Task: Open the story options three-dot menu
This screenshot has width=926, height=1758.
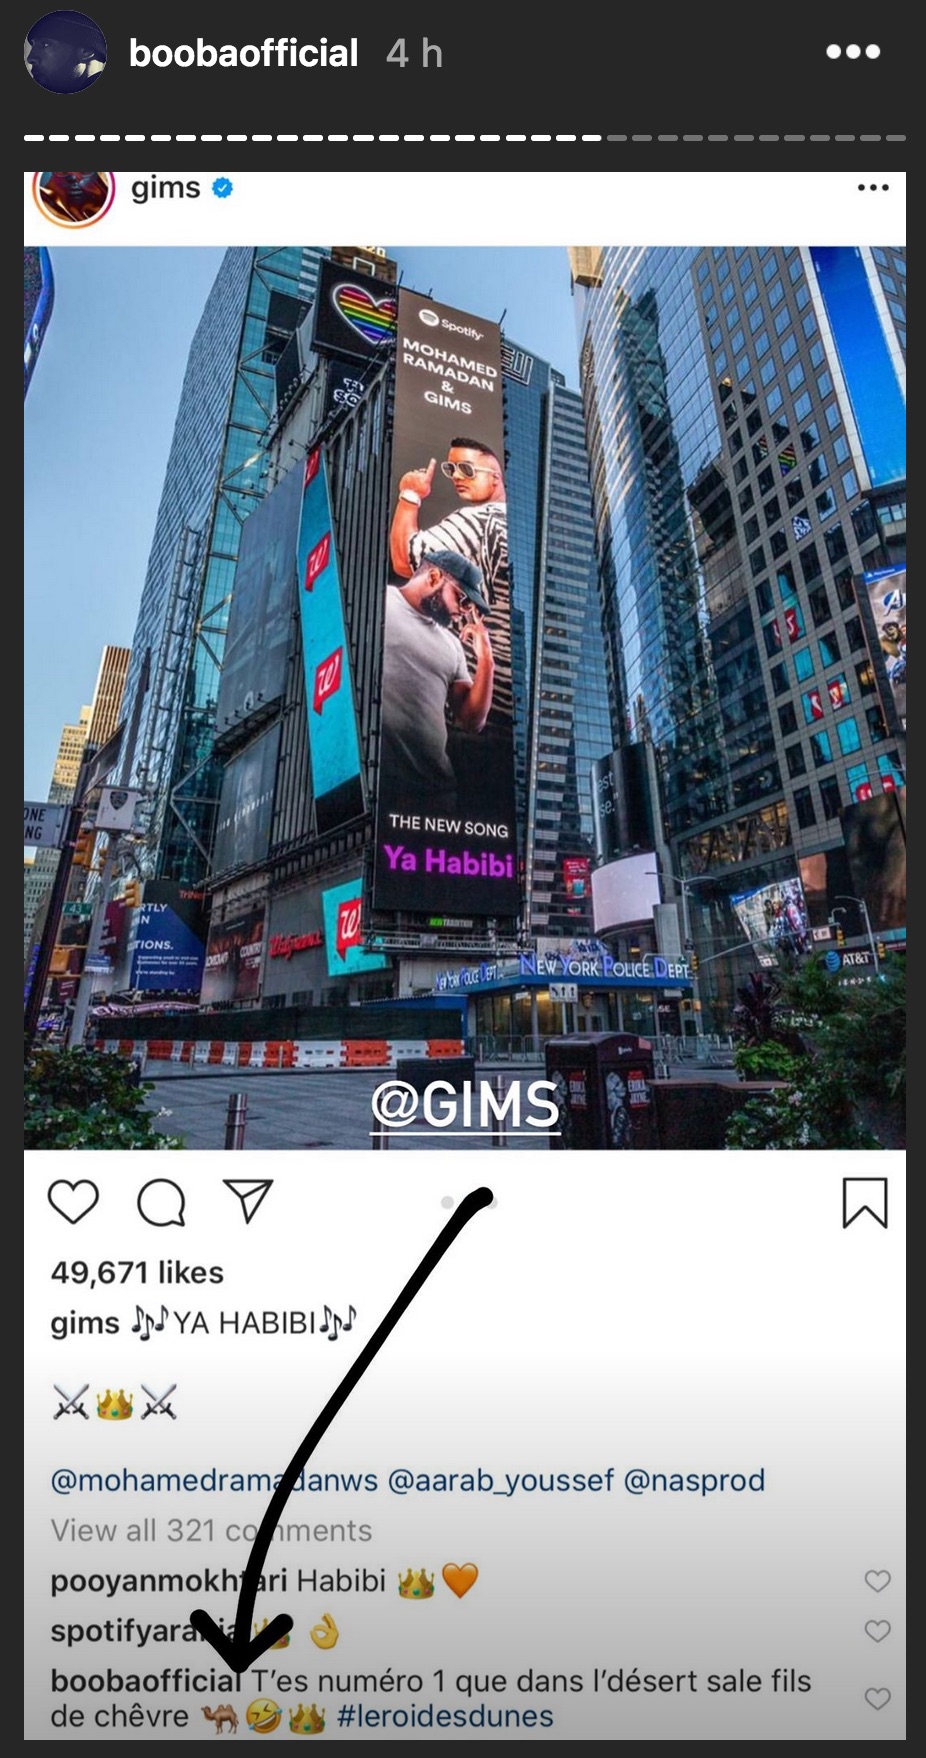Action: click(x=853, y=52)
